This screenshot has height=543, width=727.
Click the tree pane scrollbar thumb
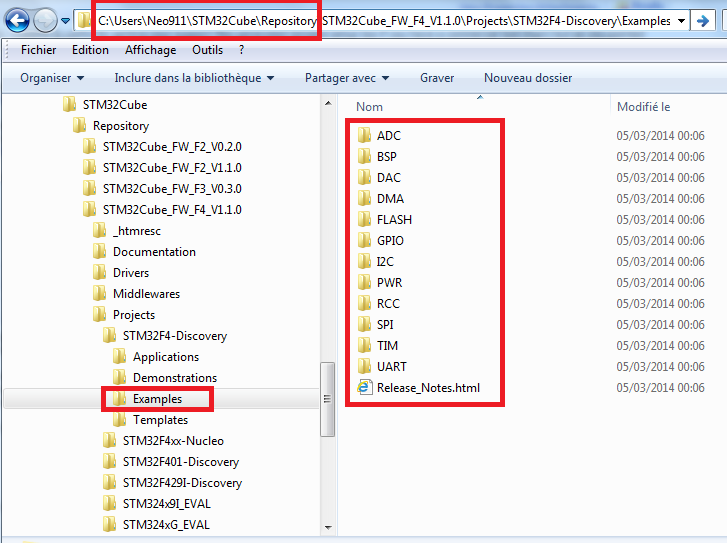coord(327,399)
